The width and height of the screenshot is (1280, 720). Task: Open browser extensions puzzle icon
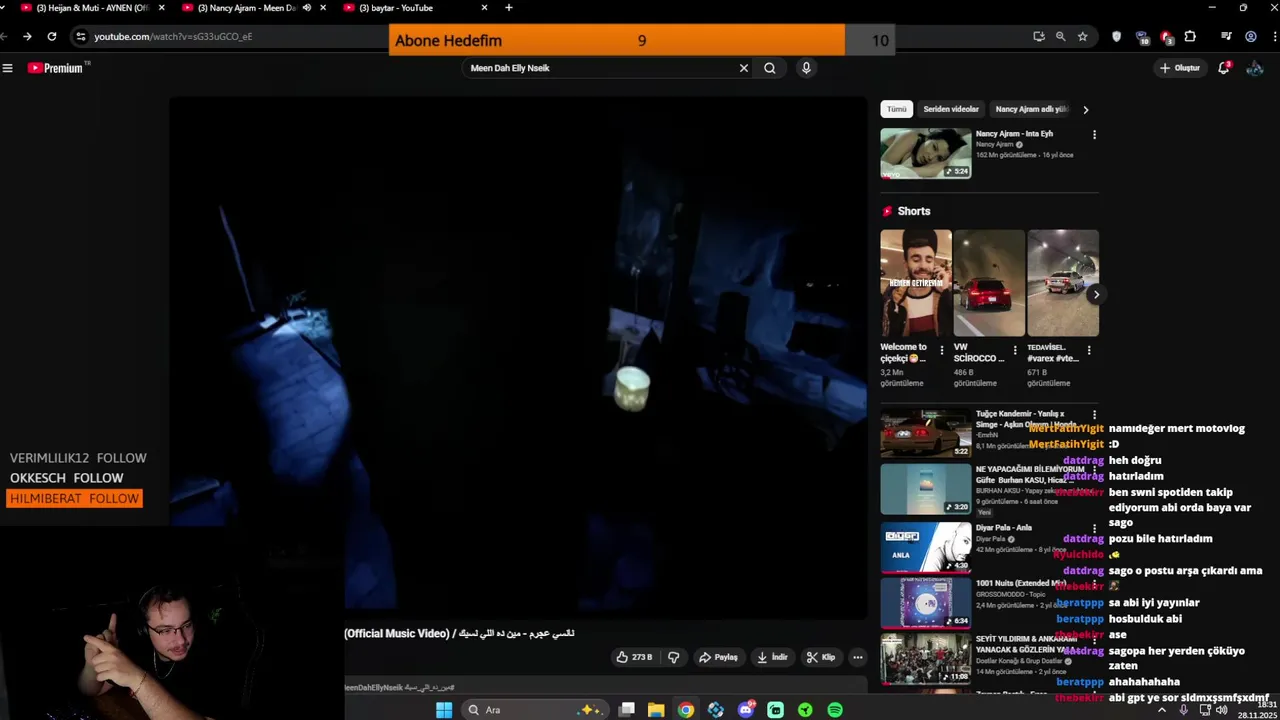pos(1190,36)
